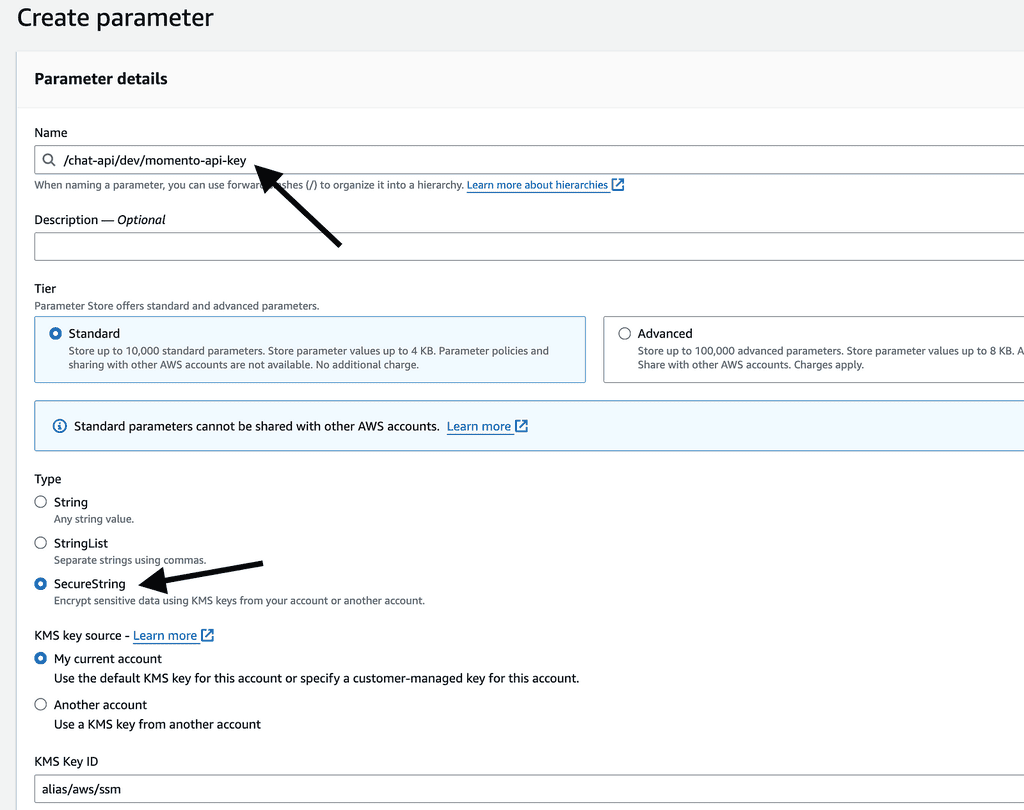Open Learn more link in the sharing notice
Image resolution: width=1024 pixels, height=810 pixels.
pos(478,426)
